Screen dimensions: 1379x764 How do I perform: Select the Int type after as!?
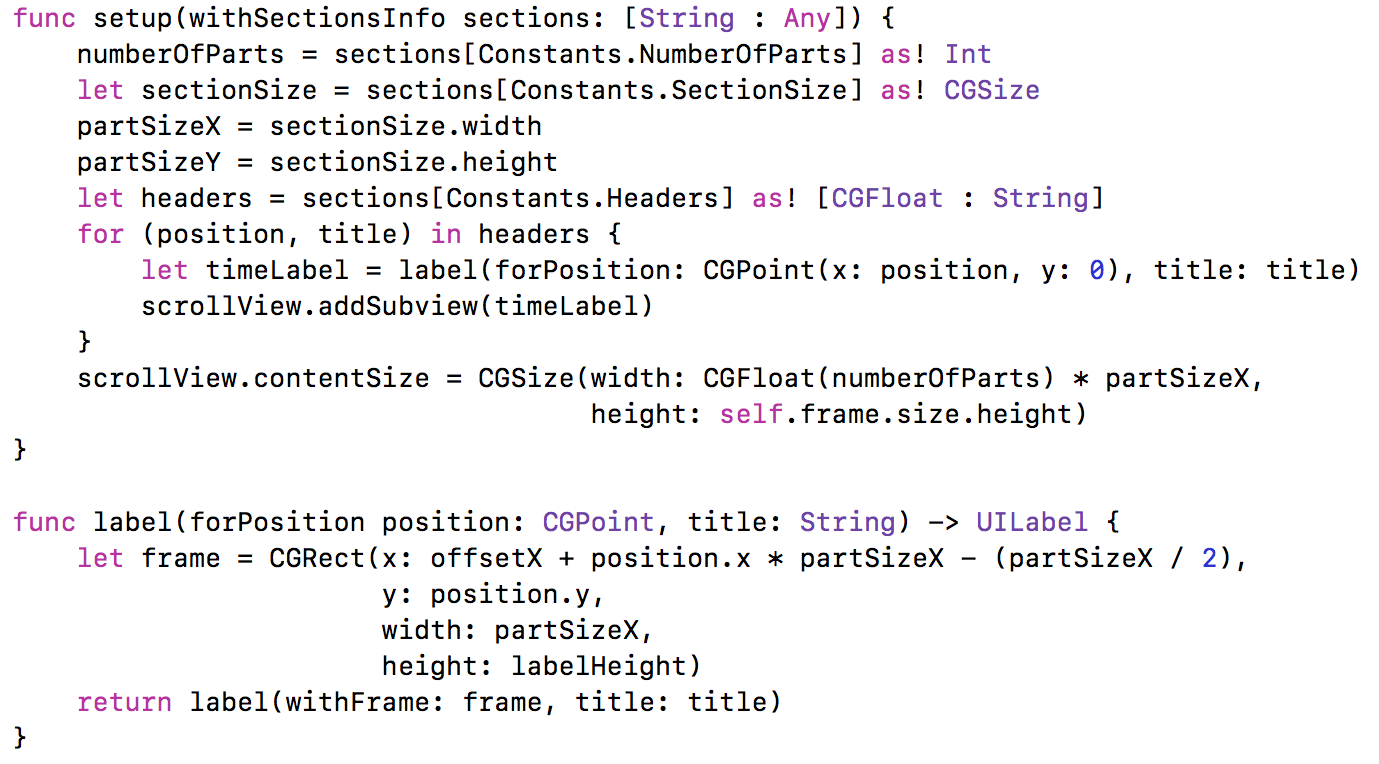[x=968, y=54]
